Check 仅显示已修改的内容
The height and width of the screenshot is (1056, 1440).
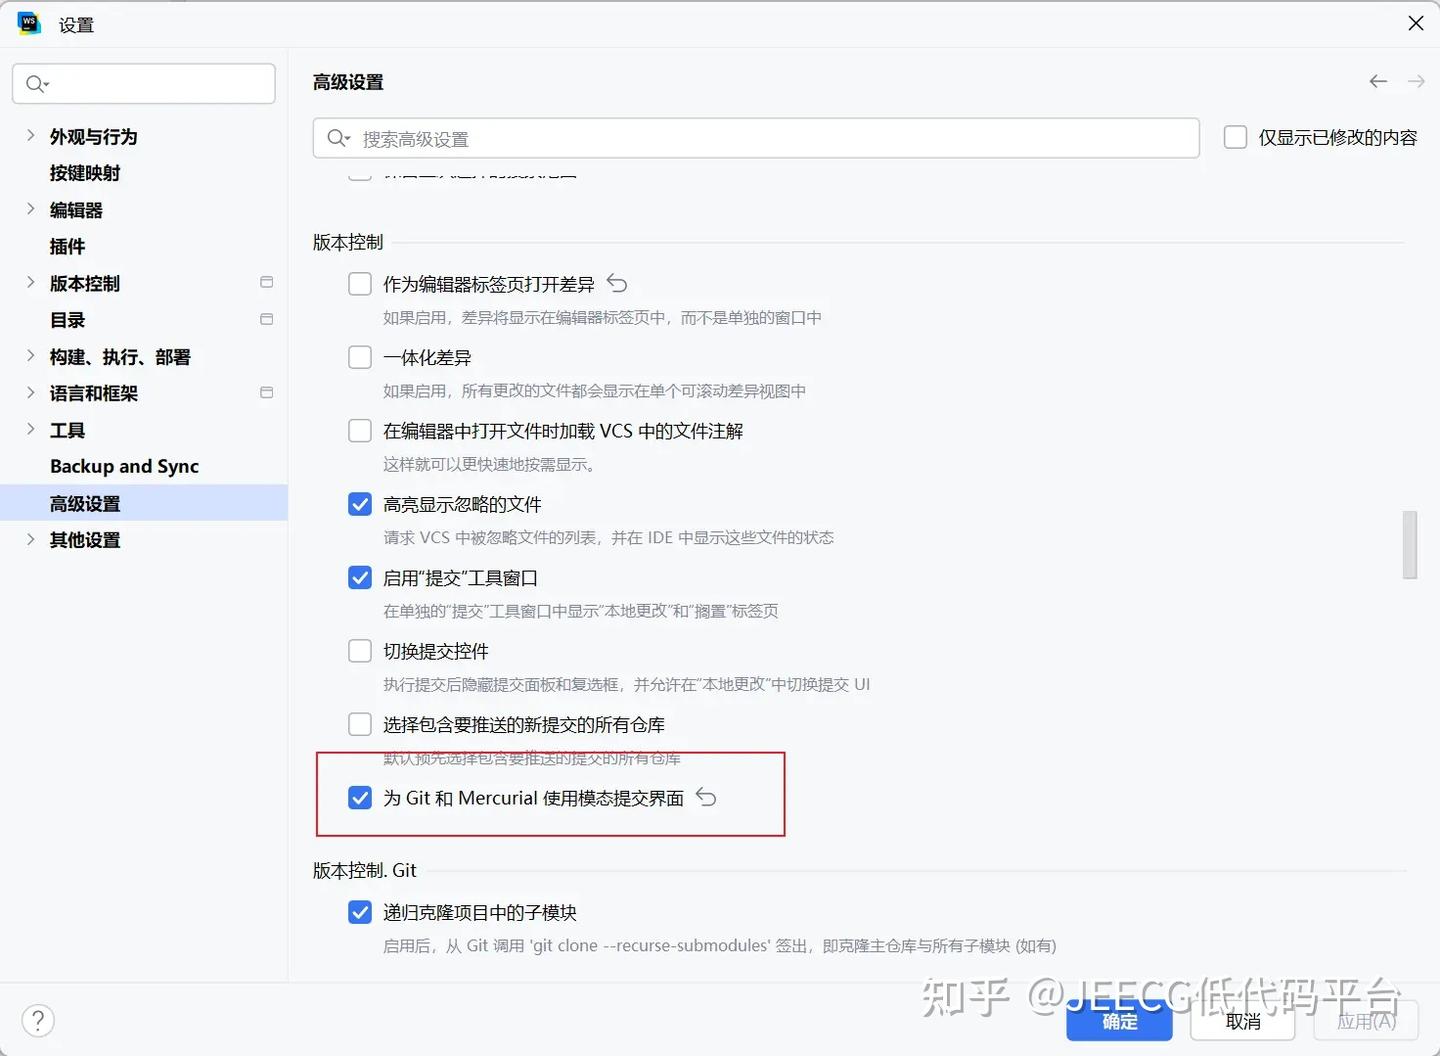1235,137
